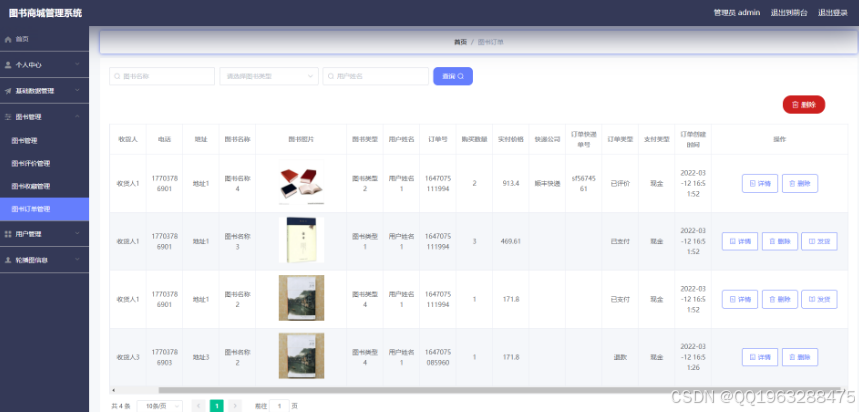Screen dimensions: 859x412
Task: Click the person icon beside 个人中心
Action: pyautogui.click(x=8, y=65)
